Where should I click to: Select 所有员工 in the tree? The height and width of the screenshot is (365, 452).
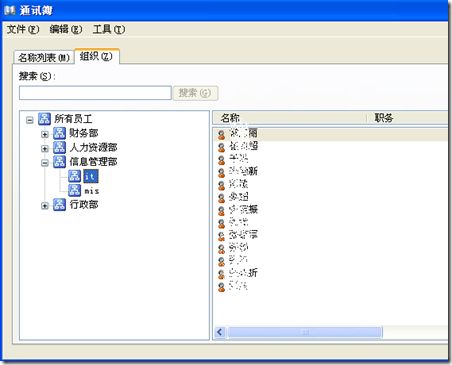[73, 119]
